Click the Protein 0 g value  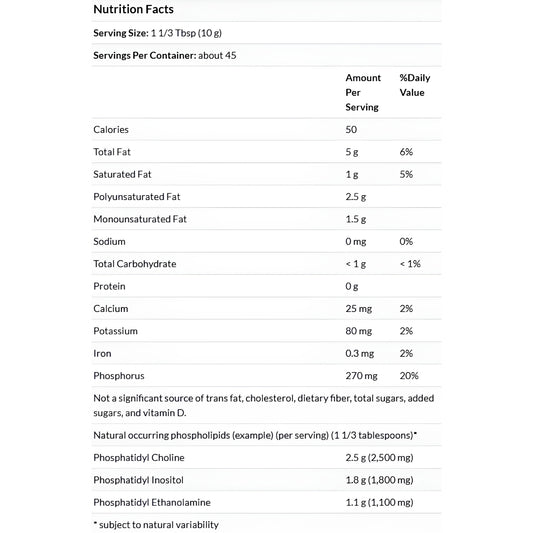tap(351, 287)
